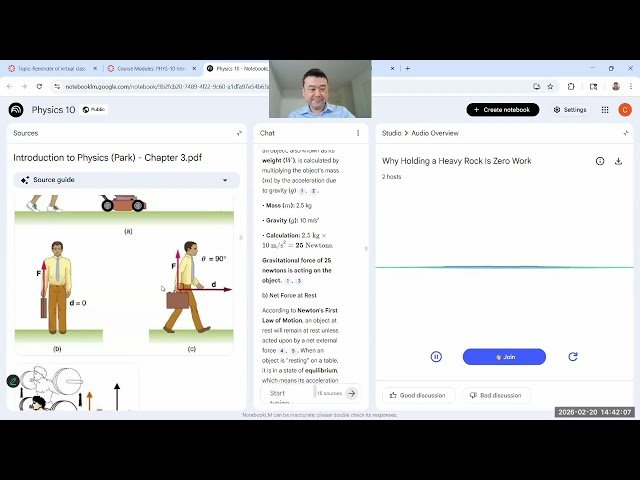Click the audio waveform progress line
Image resolution: width=640 pixels, height=480 pixels.
504,267
